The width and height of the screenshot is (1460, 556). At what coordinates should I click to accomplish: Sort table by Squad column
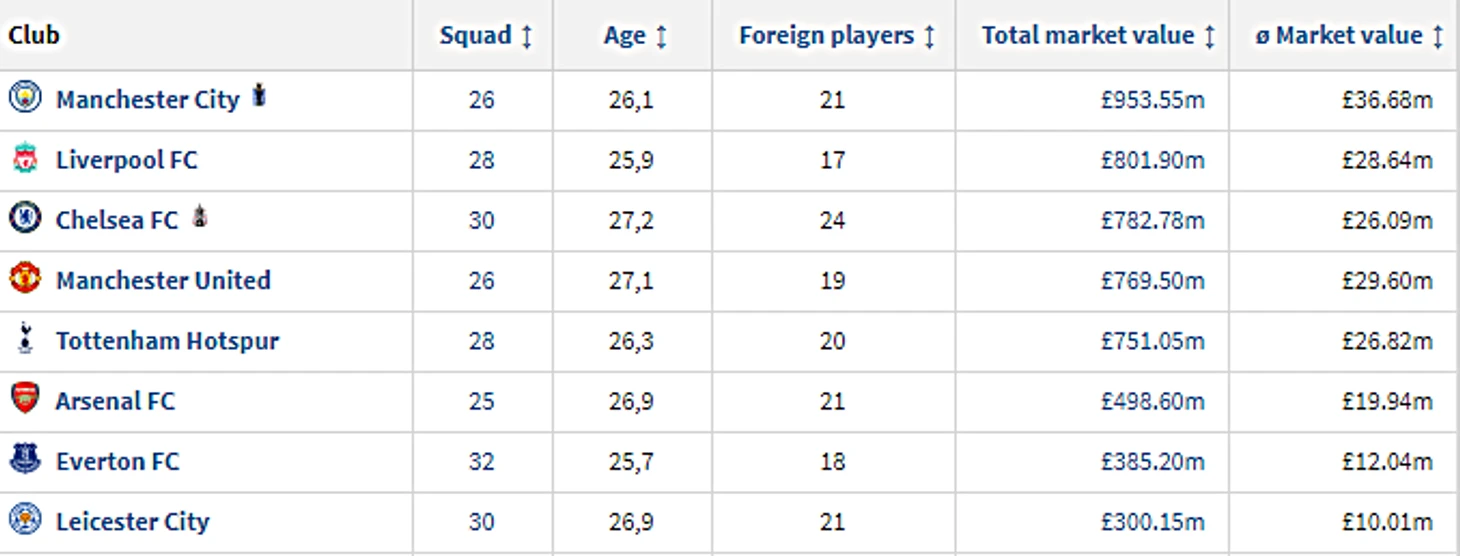486,36
